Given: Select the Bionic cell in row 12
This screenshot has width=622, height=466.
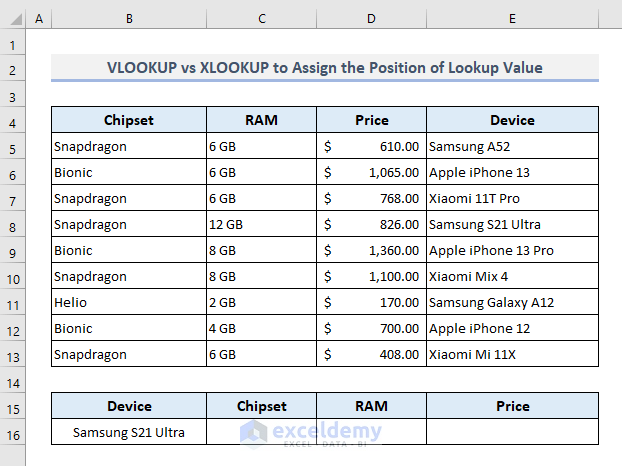Looking at the screenshot, I should 129,328.
